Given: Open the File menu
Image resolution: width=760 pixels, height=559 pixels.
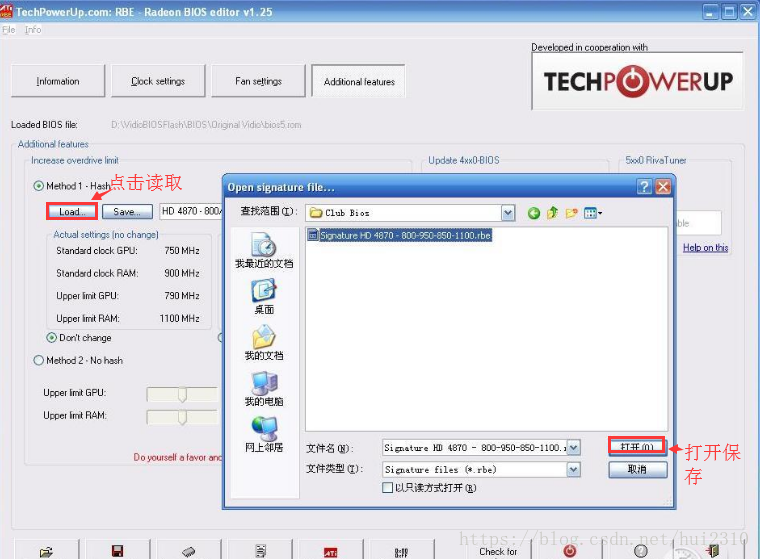Looking at the screenshot, I should 8,30.
